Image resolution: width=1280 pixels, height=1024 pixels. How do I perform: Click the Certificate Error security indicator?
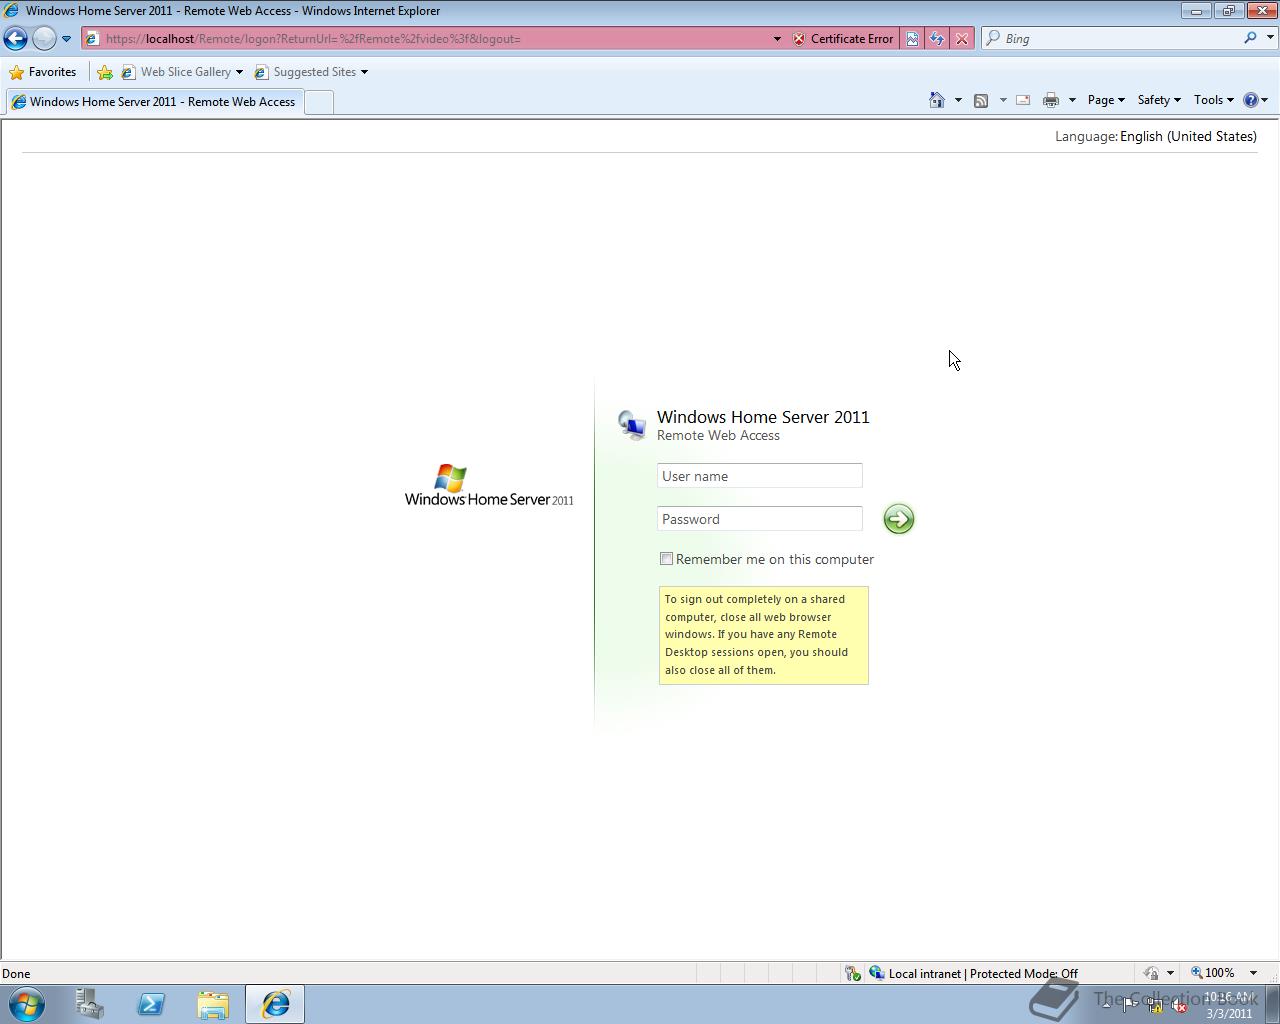tap(843, 39)
